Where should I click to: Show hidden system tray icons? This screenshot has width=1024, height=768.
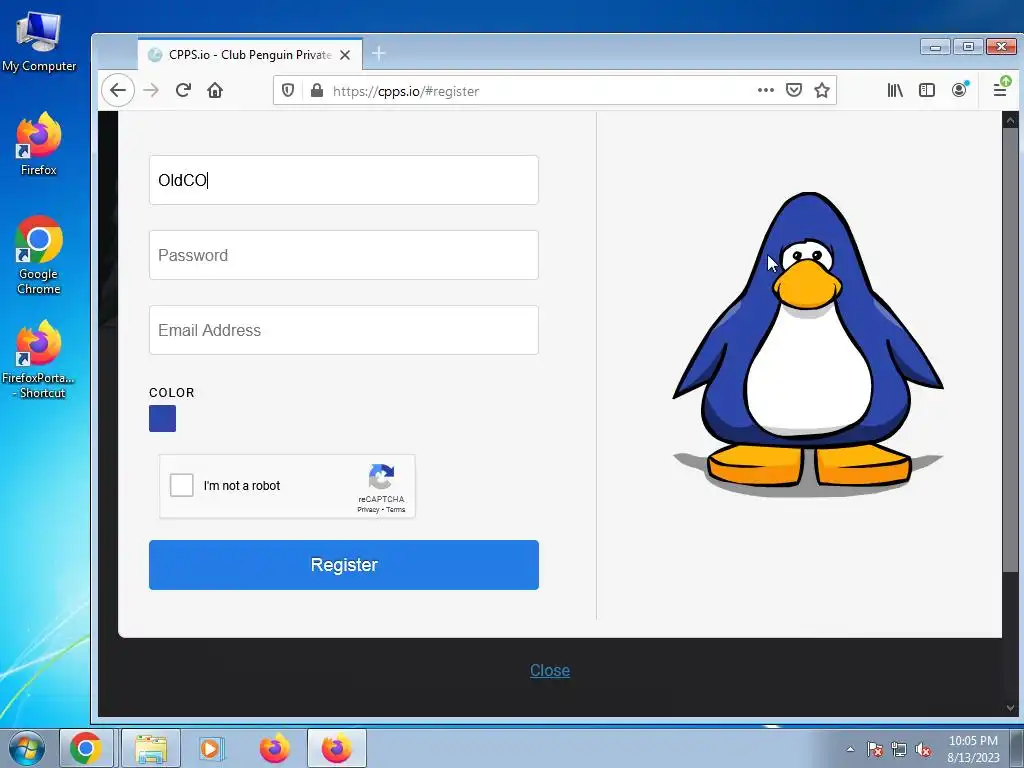[x=850, y=749]
